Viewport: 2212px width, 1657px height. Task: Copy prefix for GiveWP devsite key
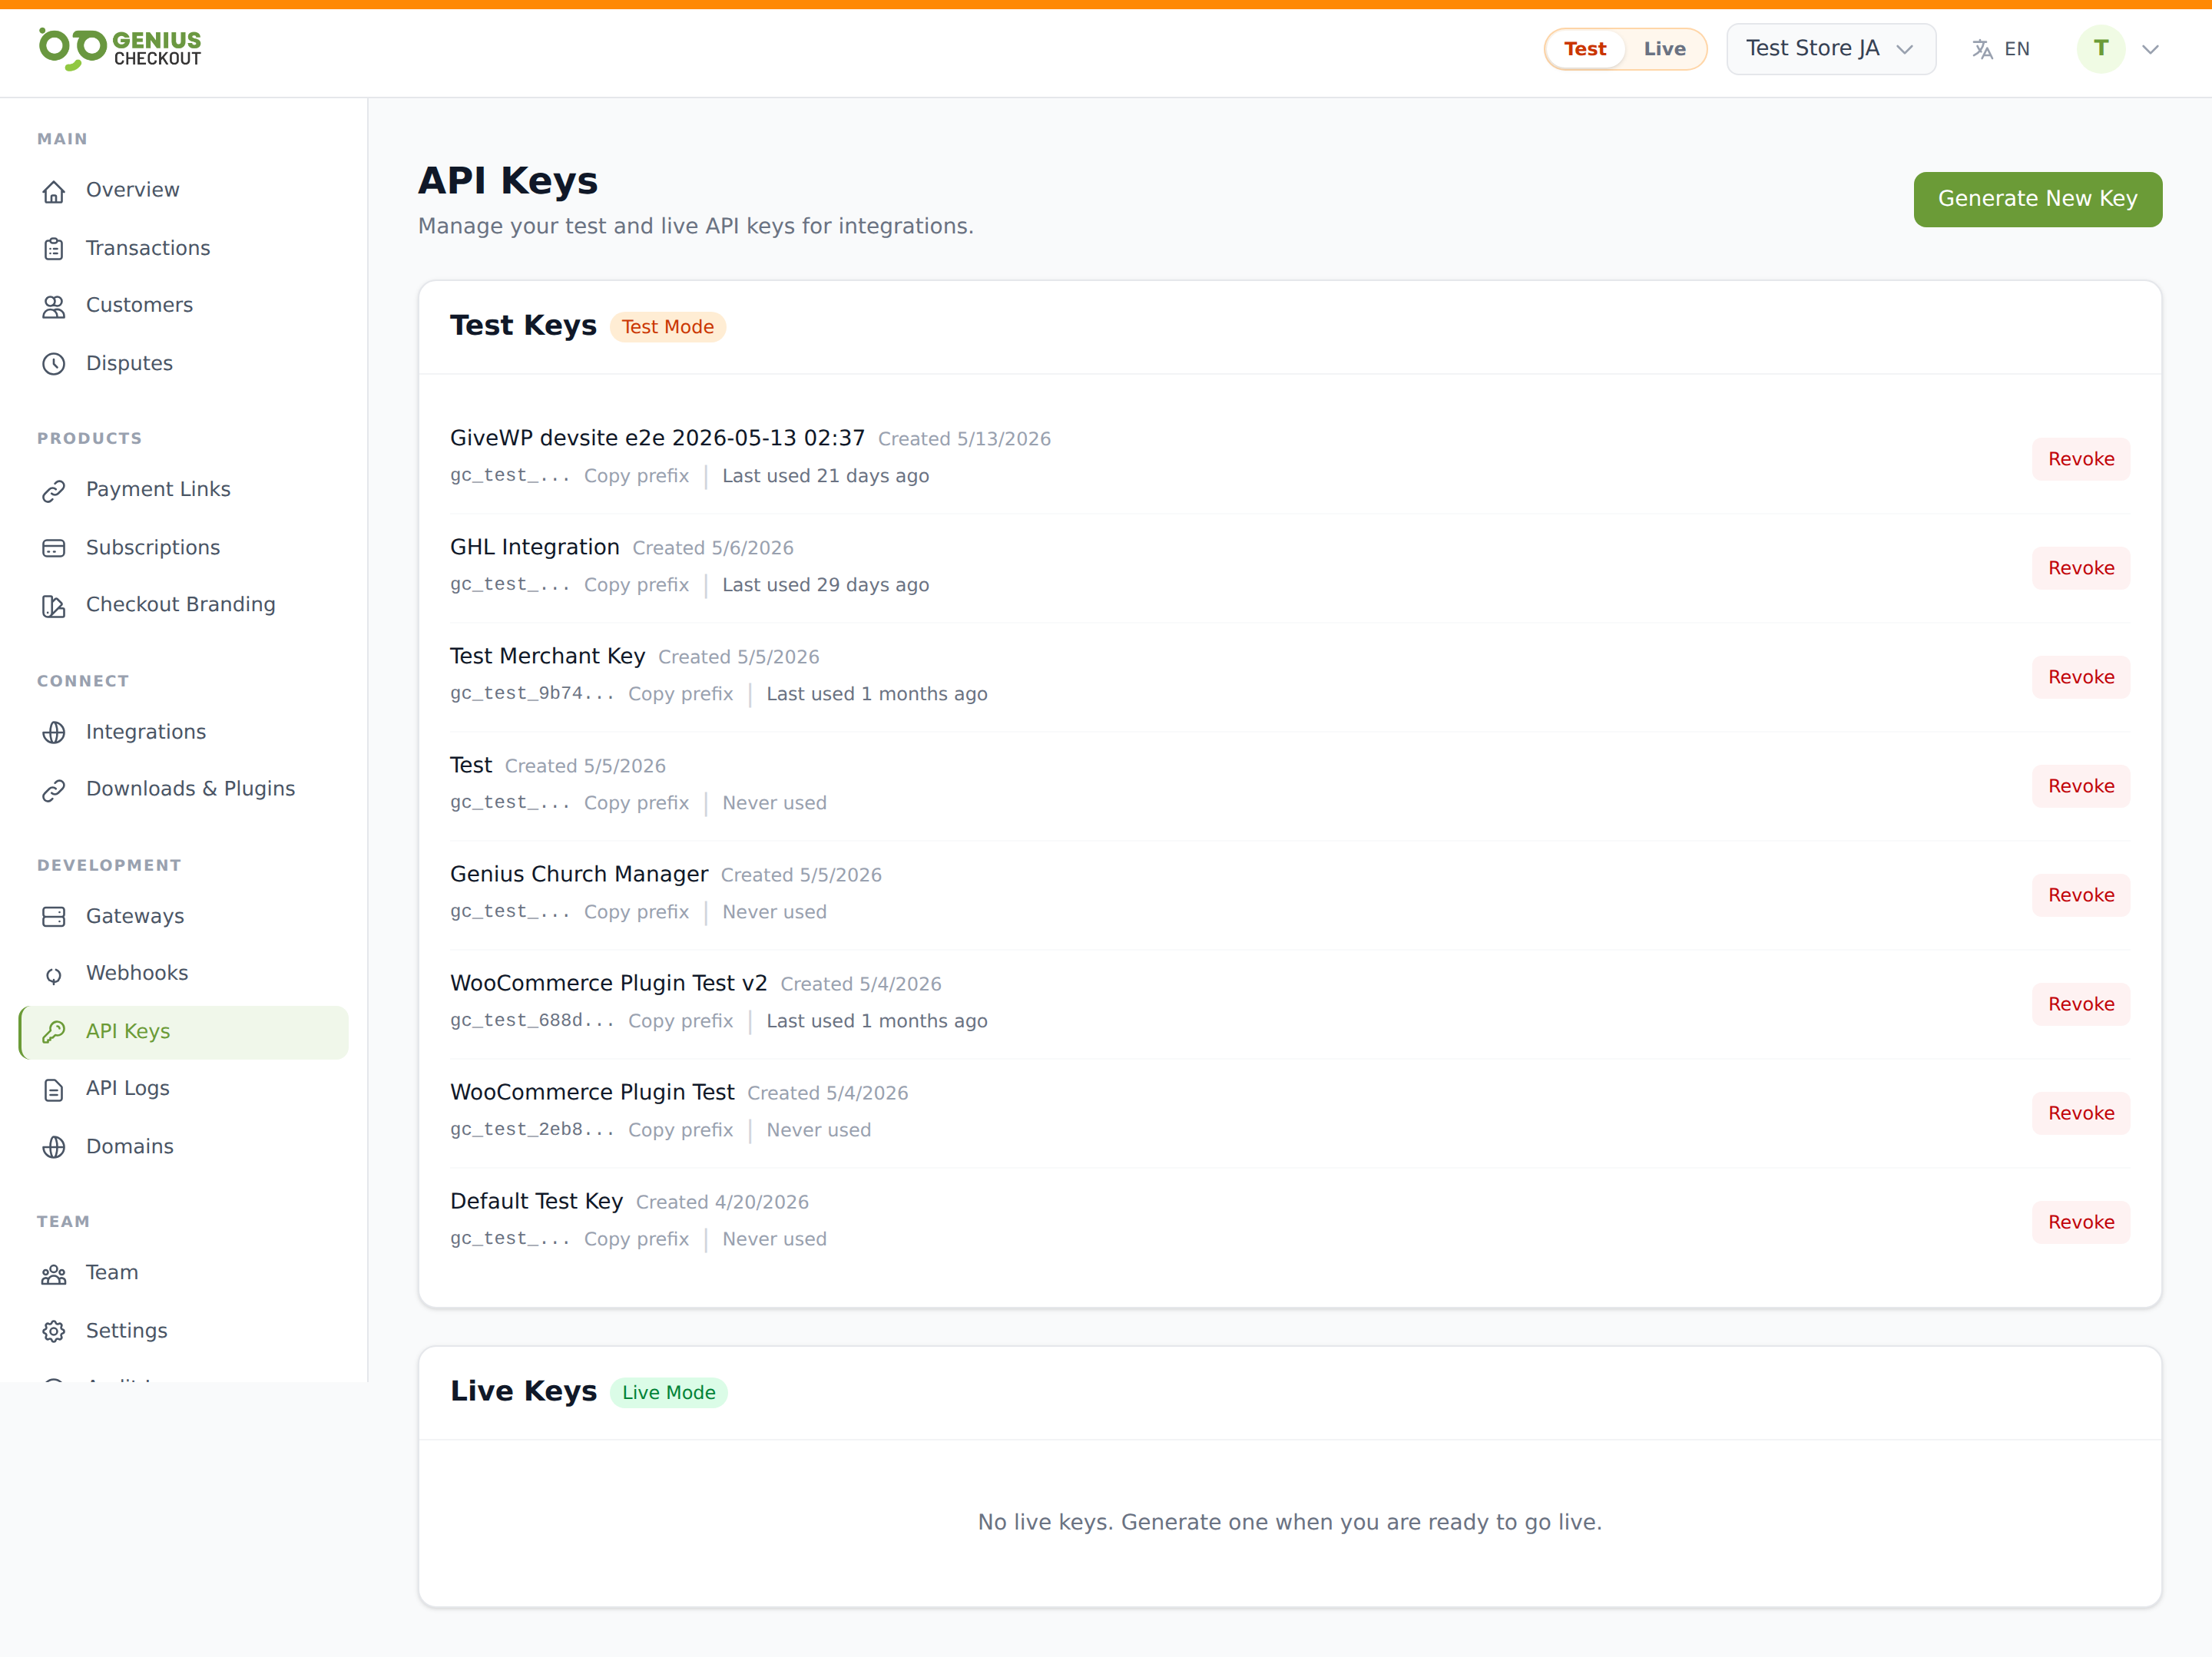(636, 476)
